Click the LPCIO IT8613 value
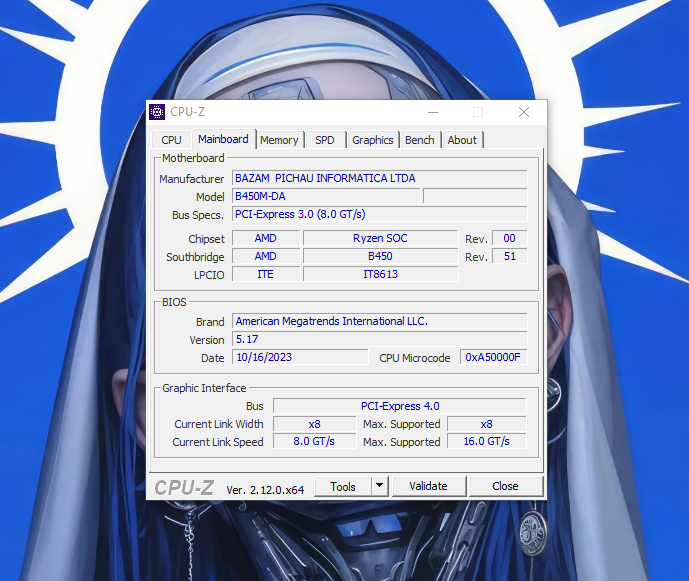 point(381,274)
